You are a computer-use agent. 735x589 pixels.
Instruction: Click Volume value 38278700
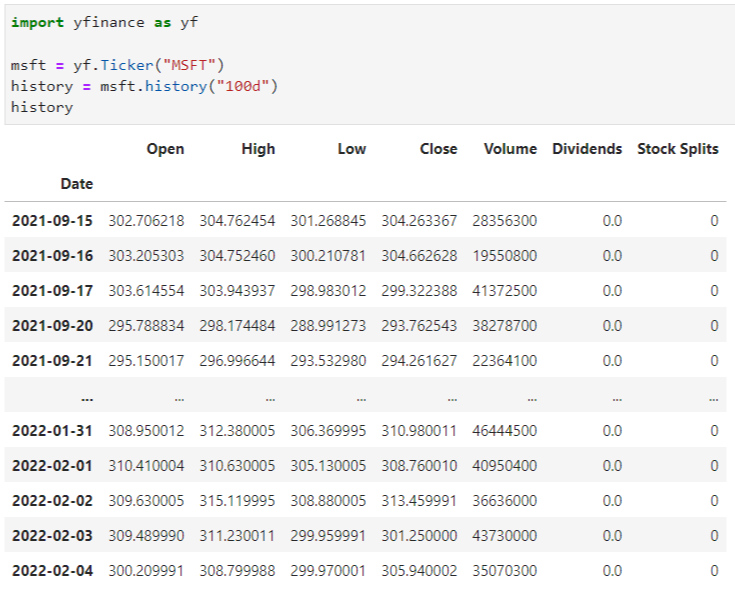pyautogui.click(x=504, y=326)
